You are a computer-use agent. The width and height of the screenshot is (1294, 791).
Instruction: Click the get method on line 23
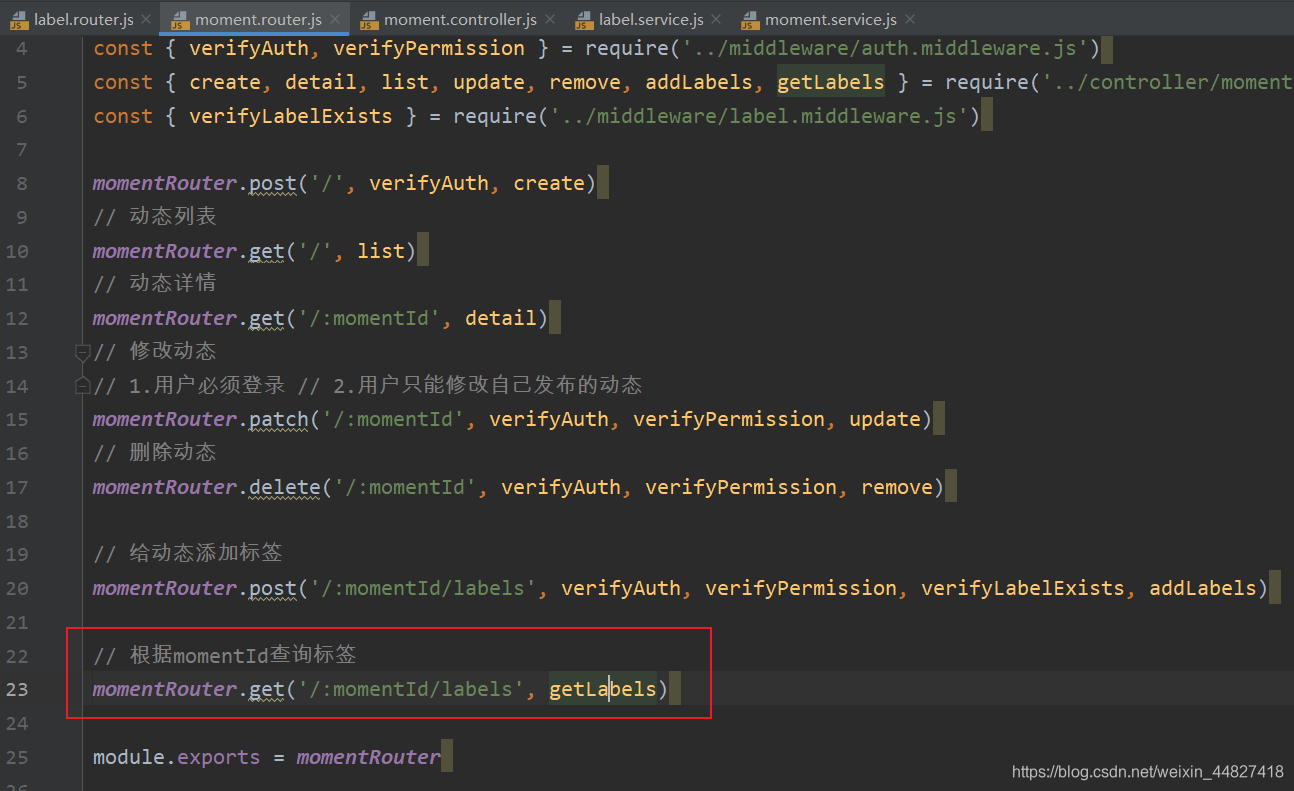click(x=267, y=689)
